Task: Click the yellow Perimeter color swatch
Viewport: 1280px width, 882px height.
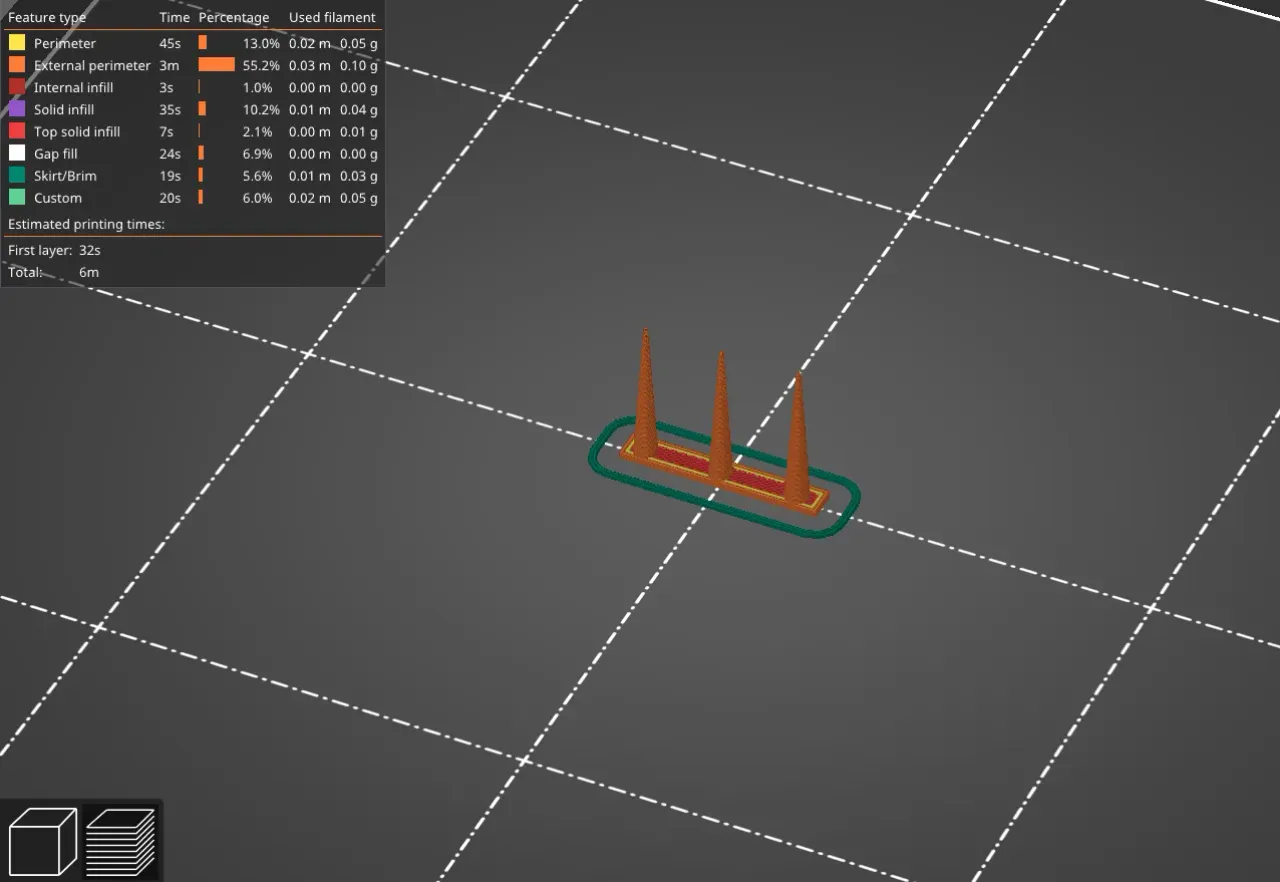Action: (x=15, y=43)
